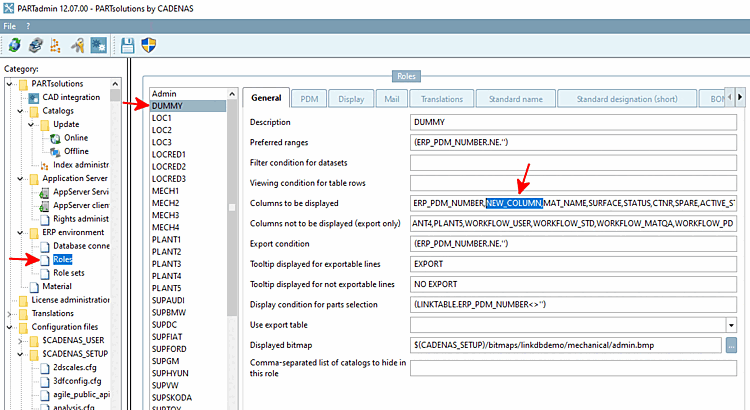Select the LOC1 role
This screenshot has width=750, height=410.
click(x=188, y=118)
